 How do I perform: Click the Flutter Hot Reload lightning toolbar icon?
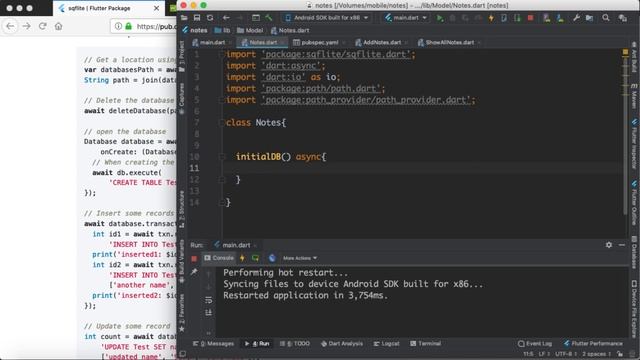(x=491, y=18)
